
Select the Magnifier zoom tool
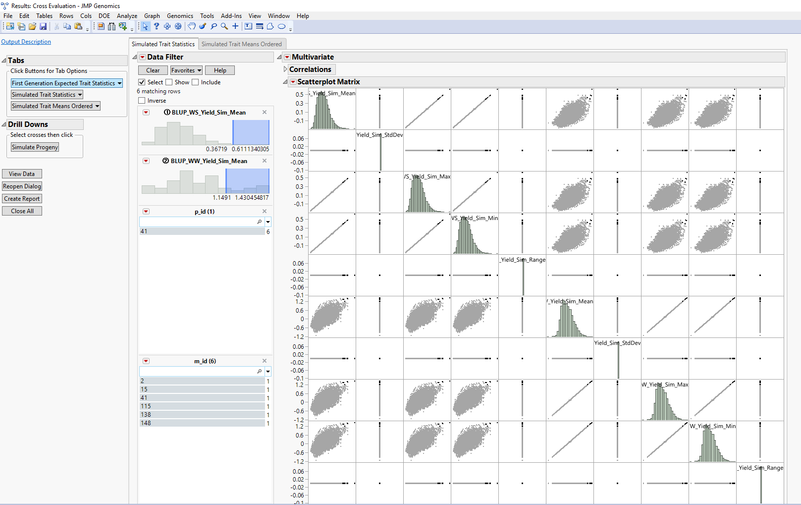tap(224, 26)
